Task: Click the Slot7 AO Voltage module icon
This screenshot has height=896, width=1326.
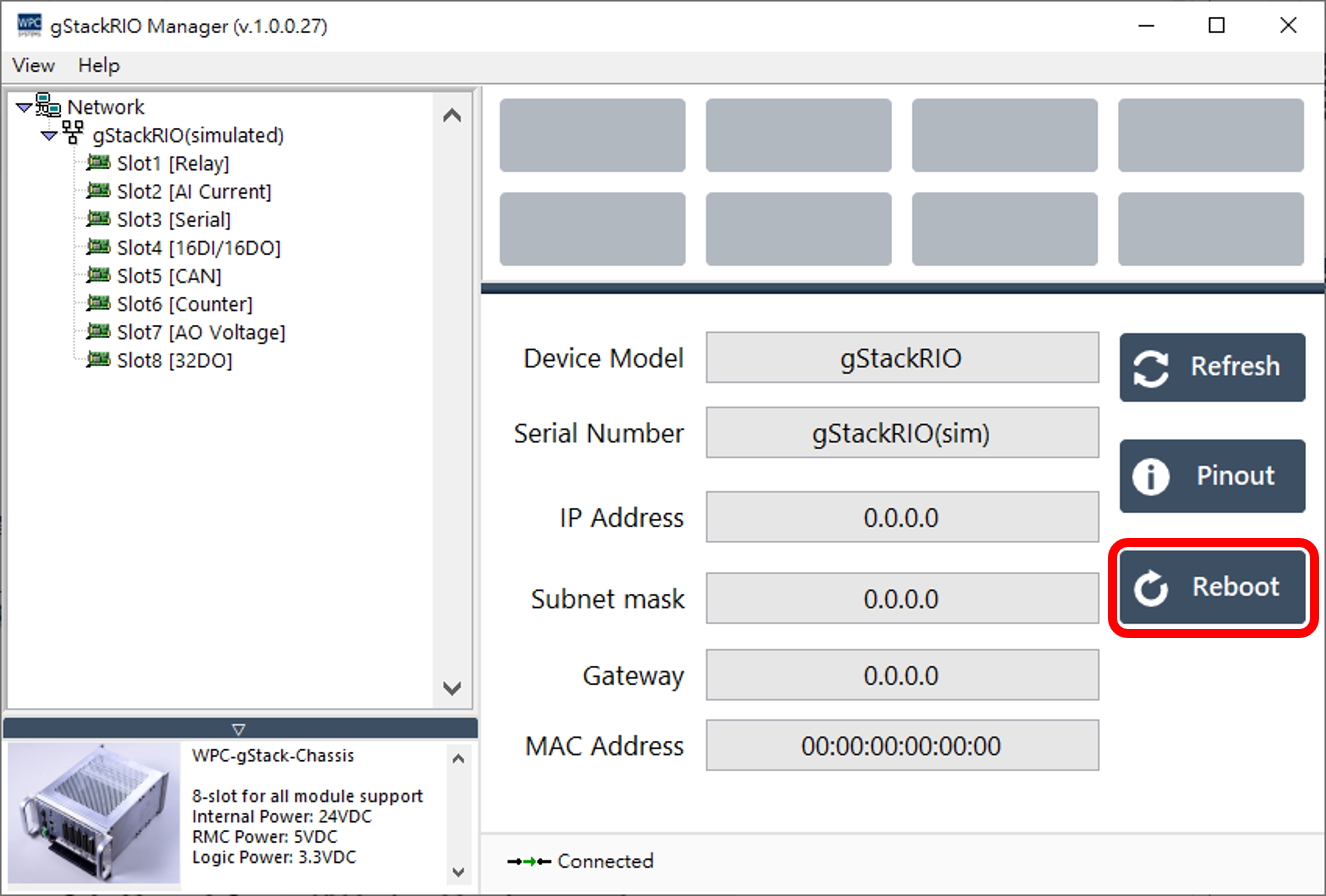Action: [x=98, y=331]
